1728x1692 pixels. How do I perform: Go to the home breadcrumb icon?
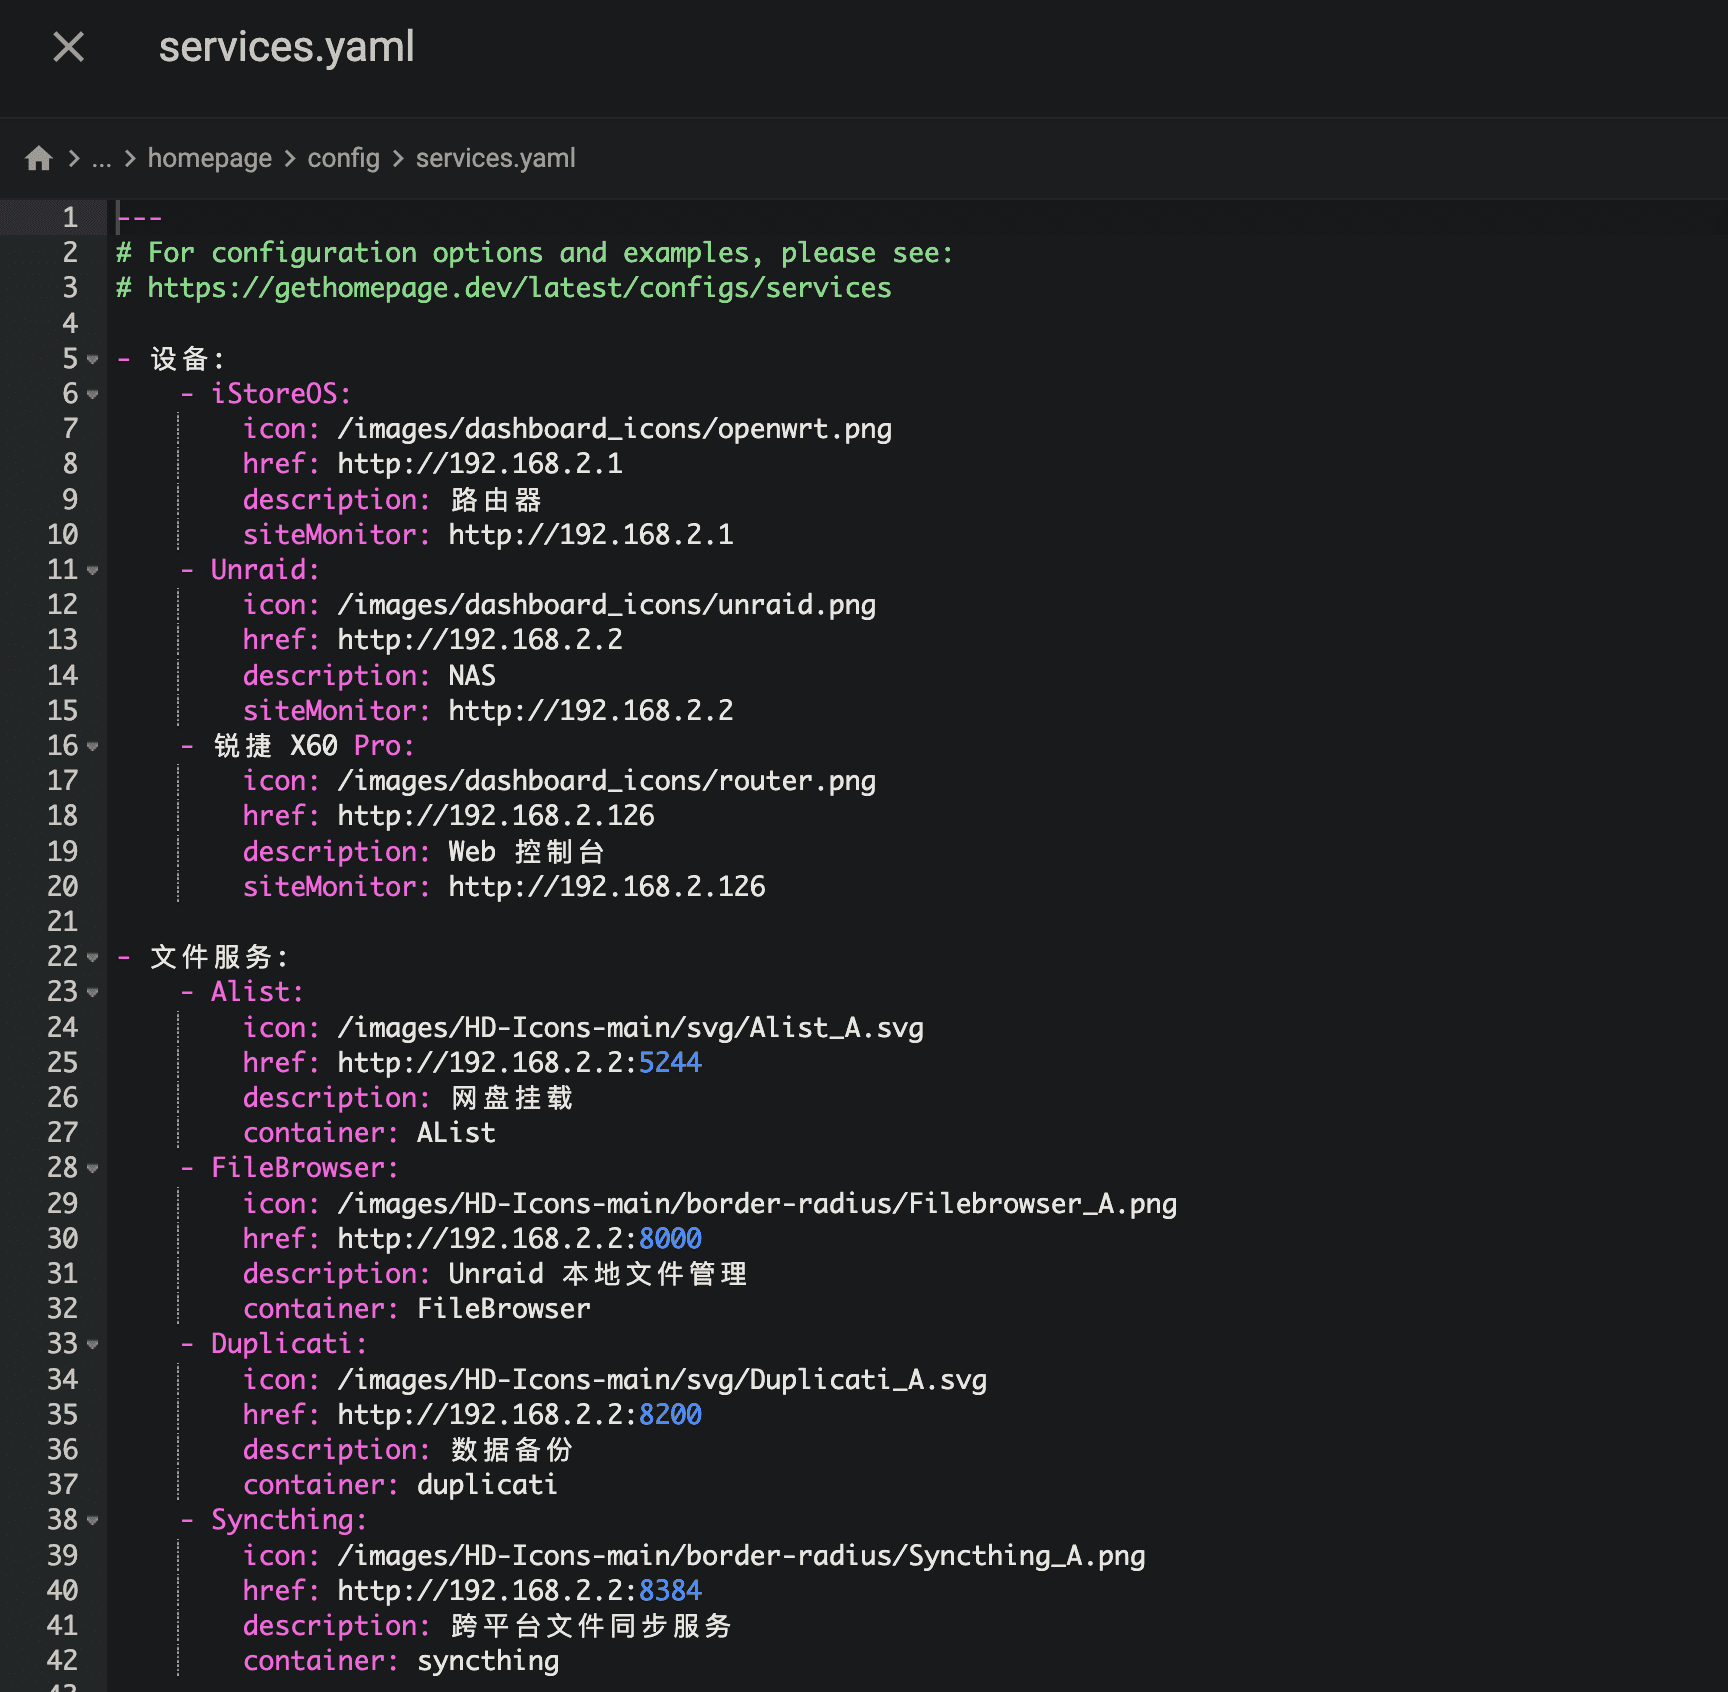(39, 159)
